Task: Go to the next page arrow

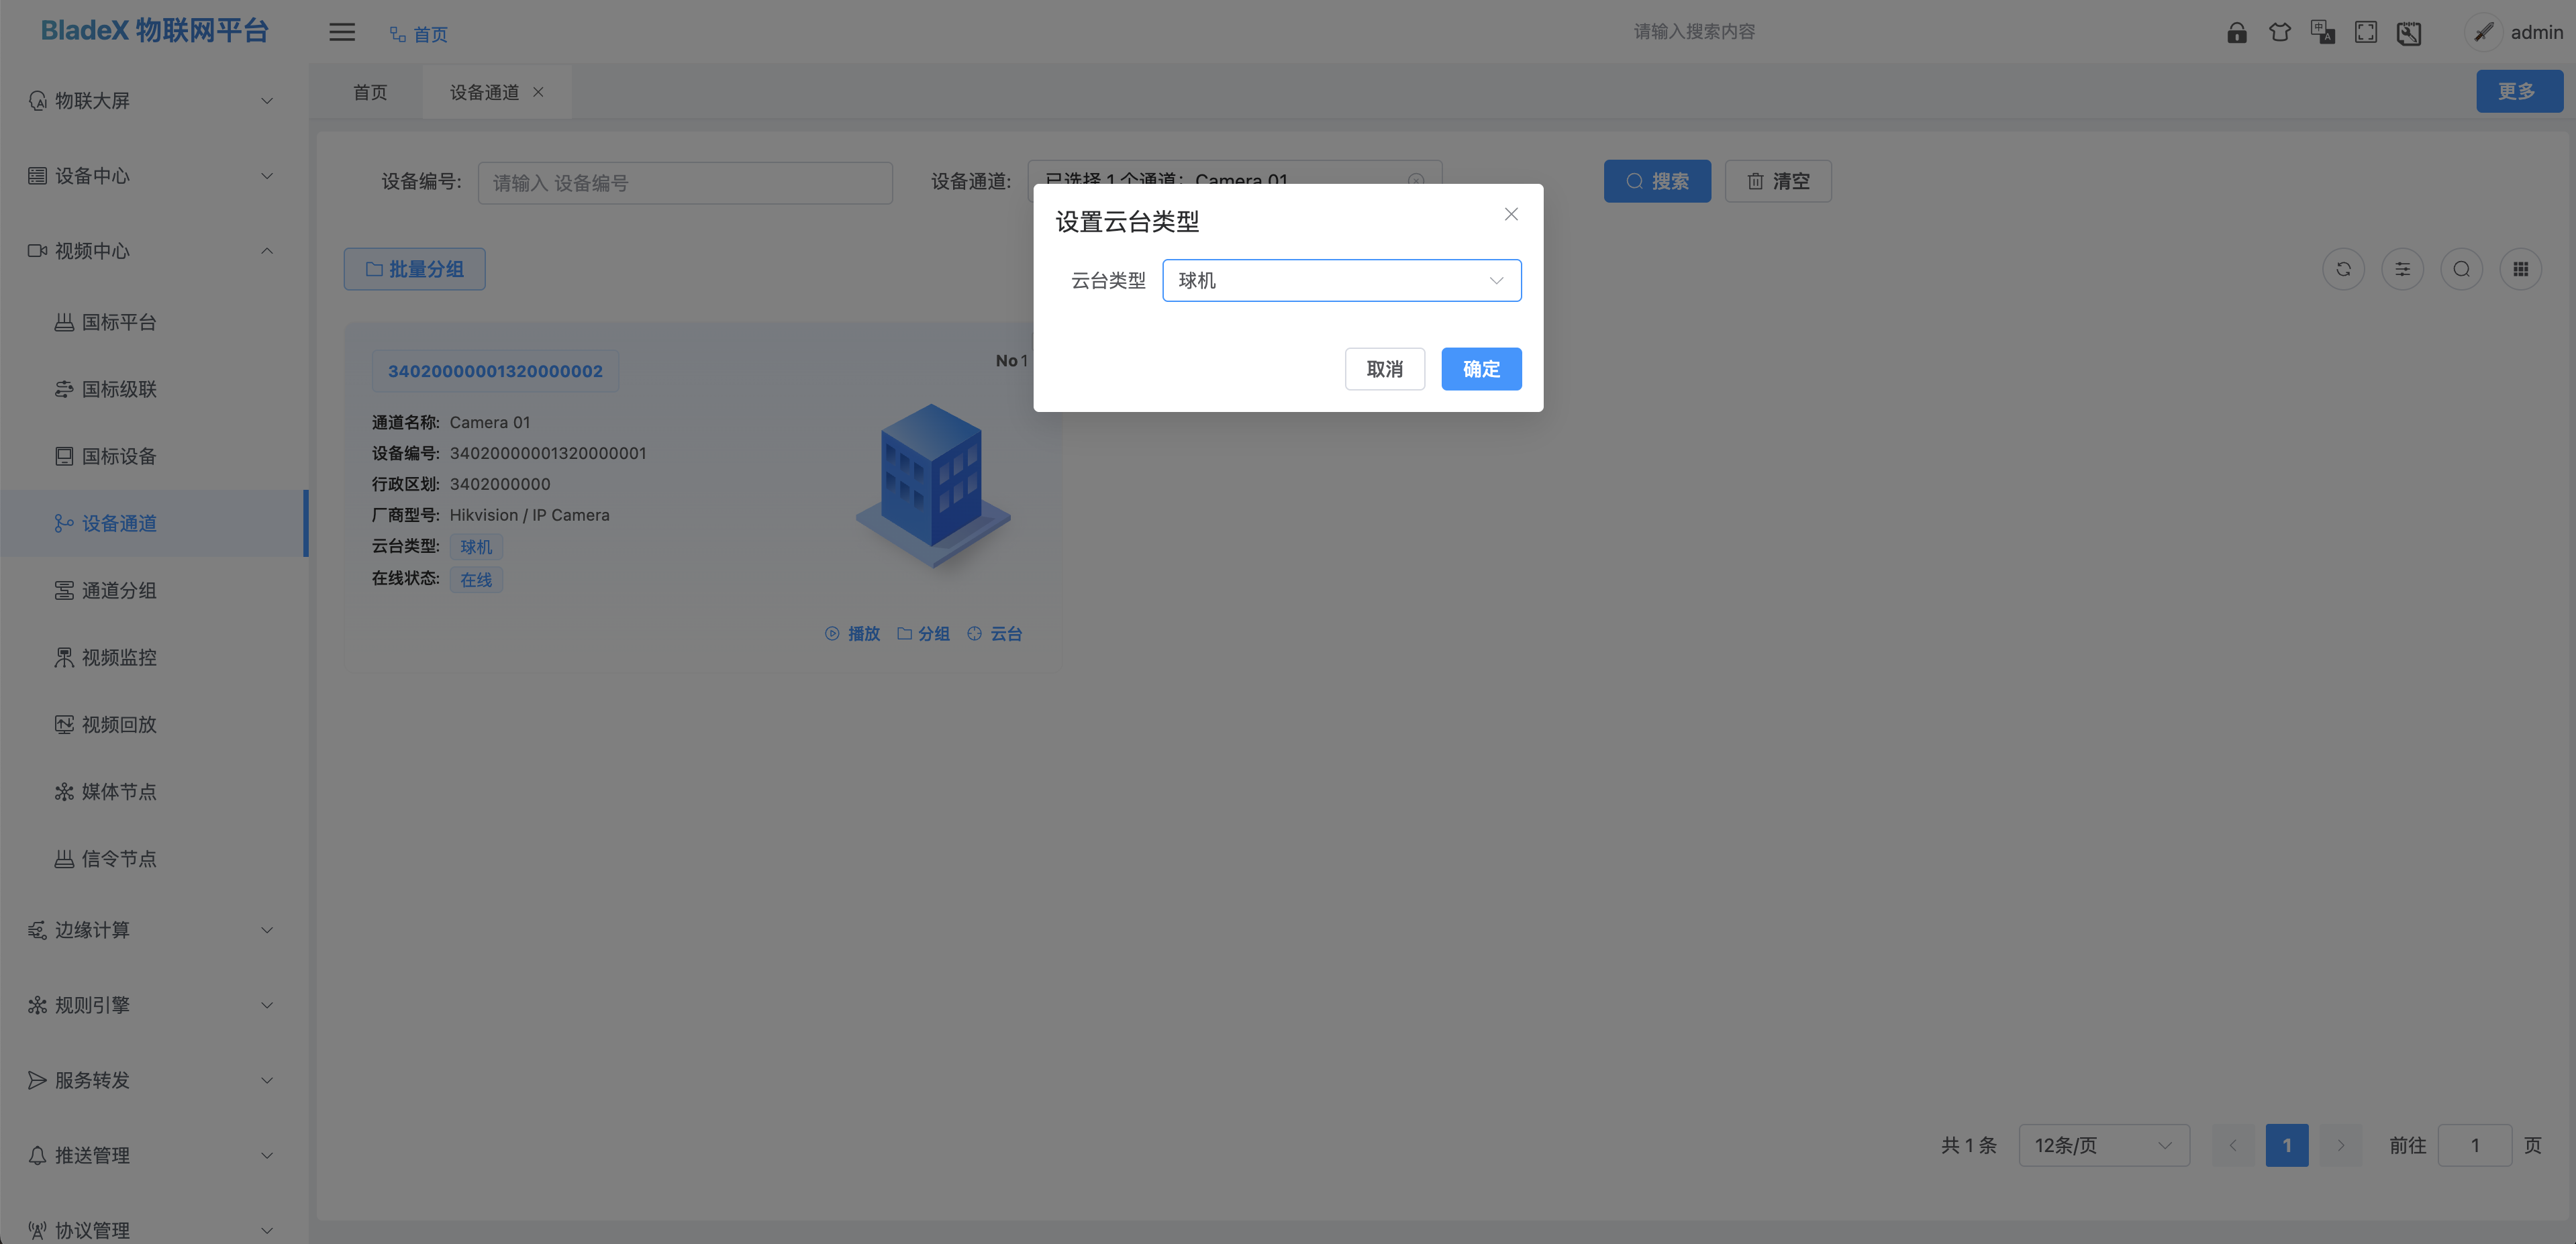Action: [2341, 1145]
